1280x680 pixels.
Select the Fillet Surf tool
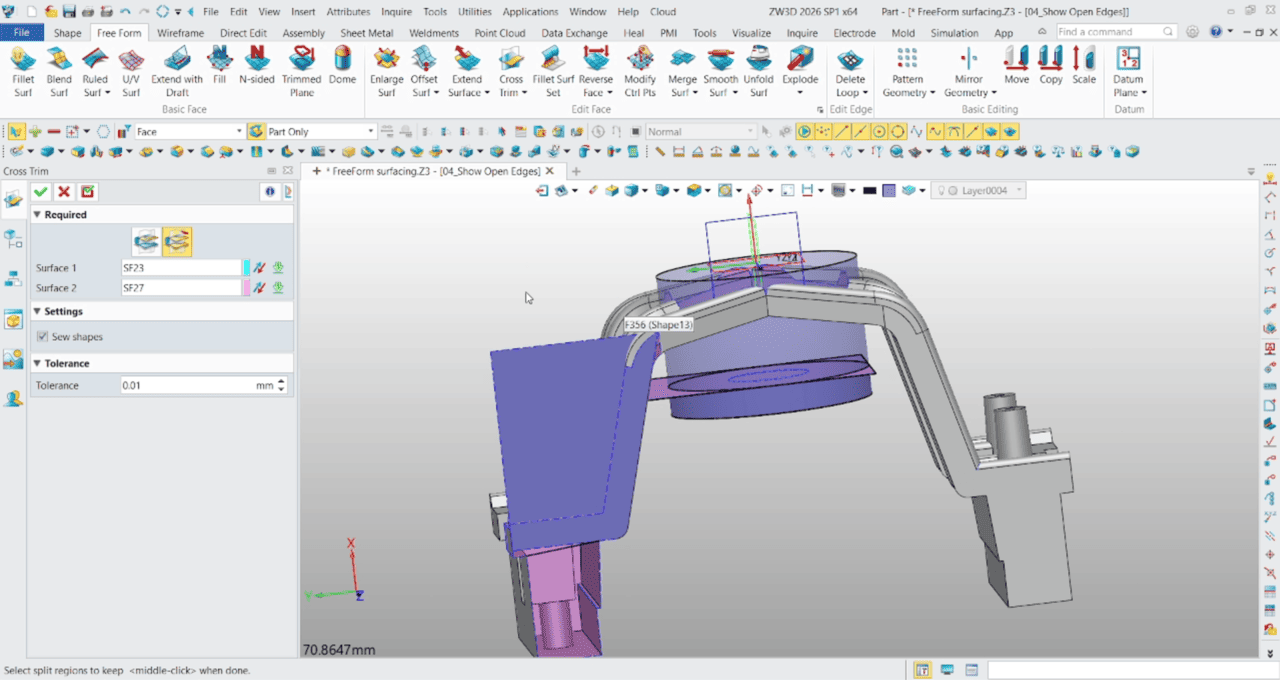[x=23, y=71]
